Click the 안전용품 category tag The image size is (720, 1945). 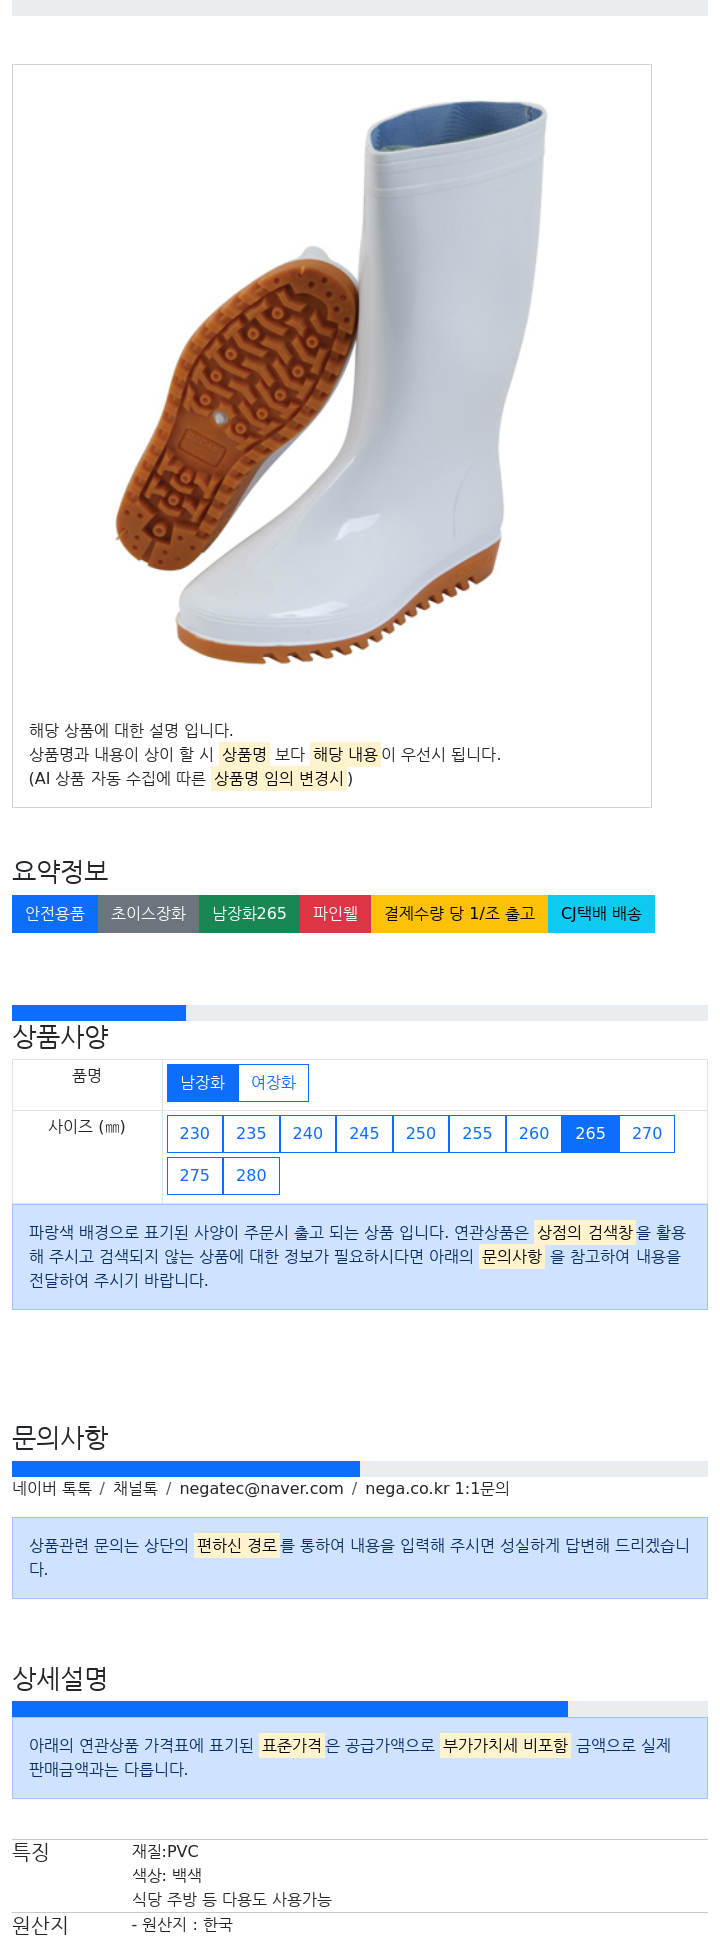55,914
